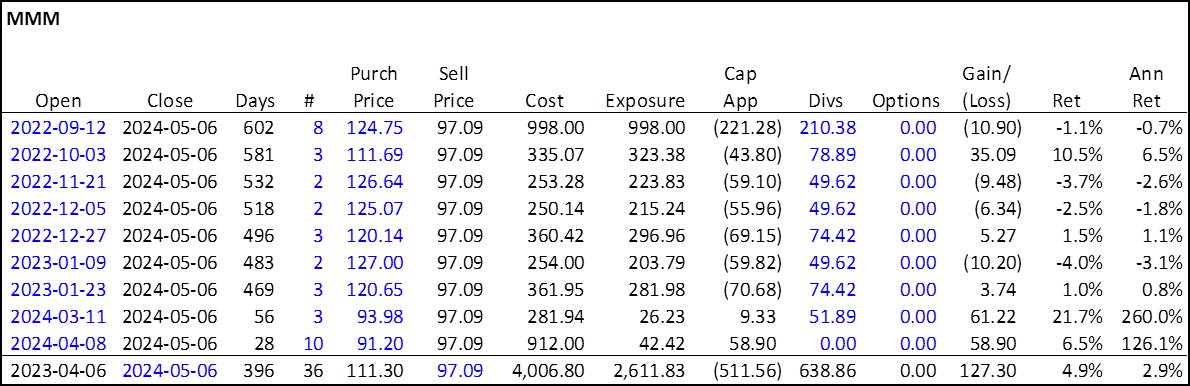Select total Divs 638.86
1190x386 pixels.
pos(828,372)
